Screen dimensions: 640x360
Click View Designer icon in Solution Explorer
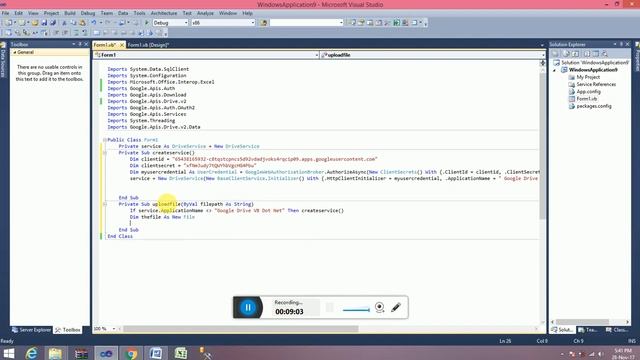coord(596,53)
